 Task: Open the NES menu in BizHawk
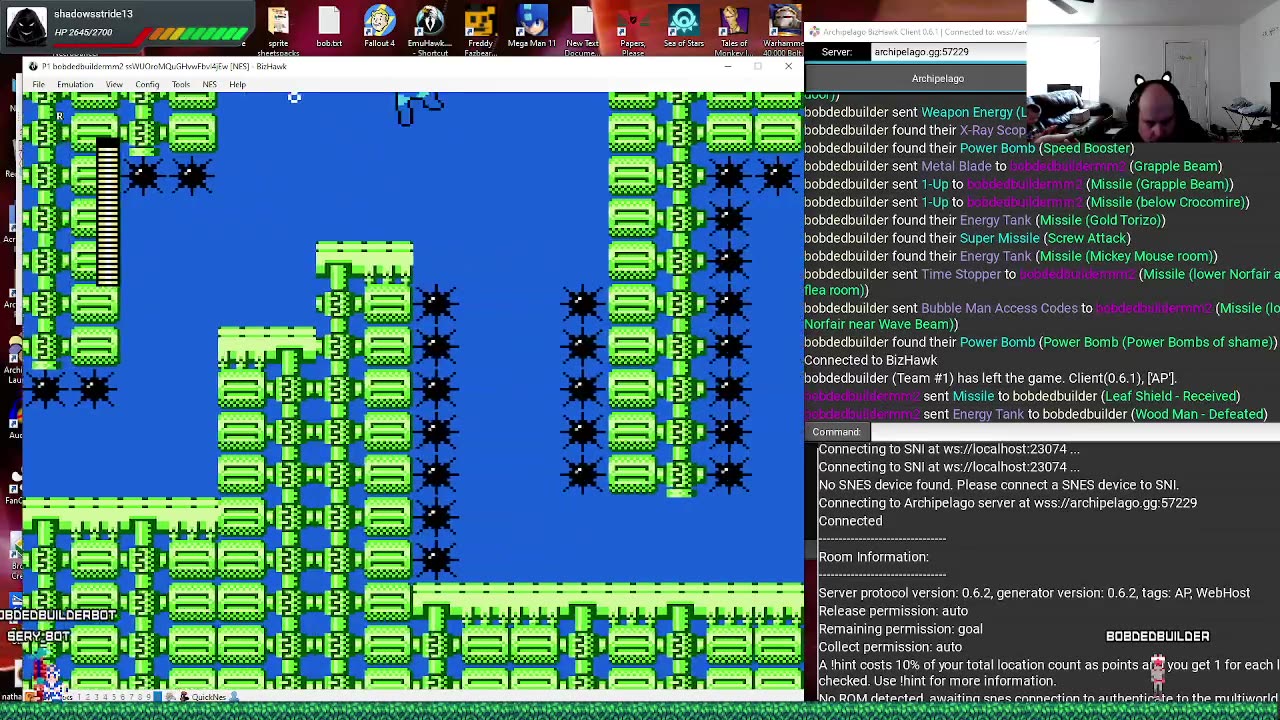[x=209, y=85]
